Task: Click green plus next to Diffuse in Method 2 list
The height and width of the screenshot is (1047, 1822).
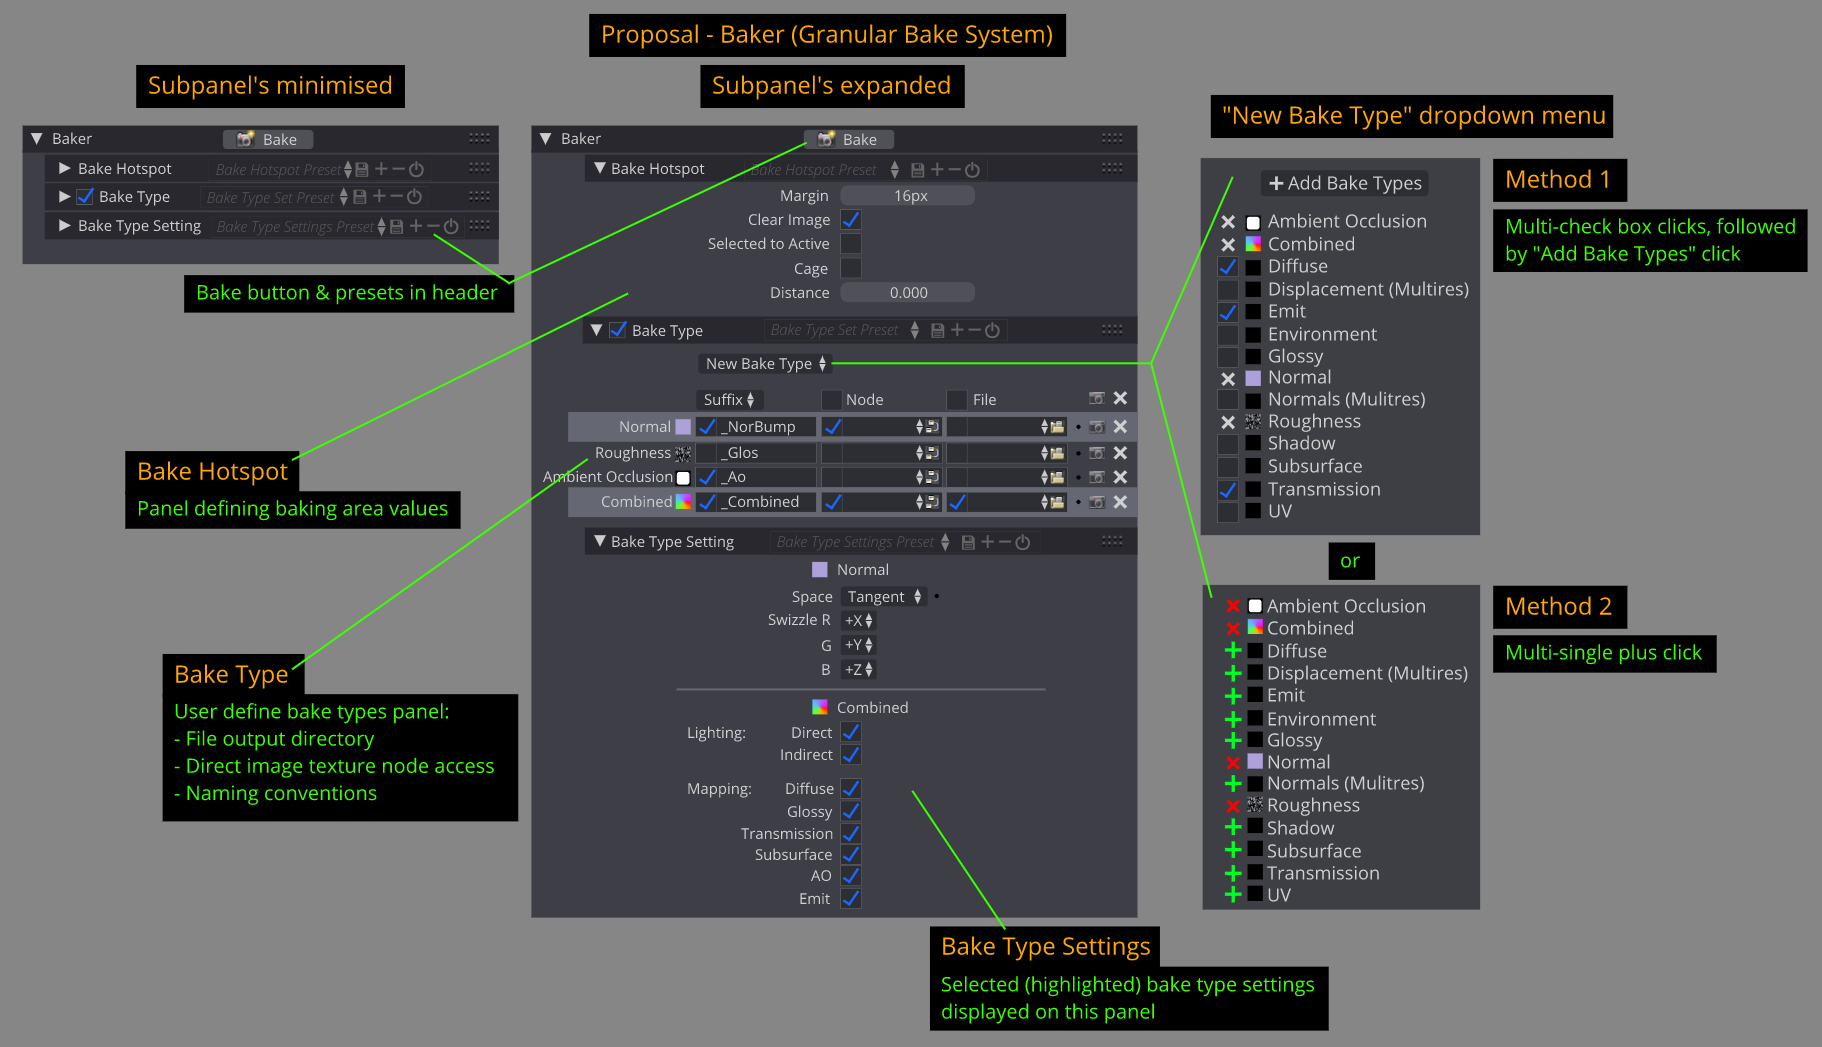Action: [1233, 651]
